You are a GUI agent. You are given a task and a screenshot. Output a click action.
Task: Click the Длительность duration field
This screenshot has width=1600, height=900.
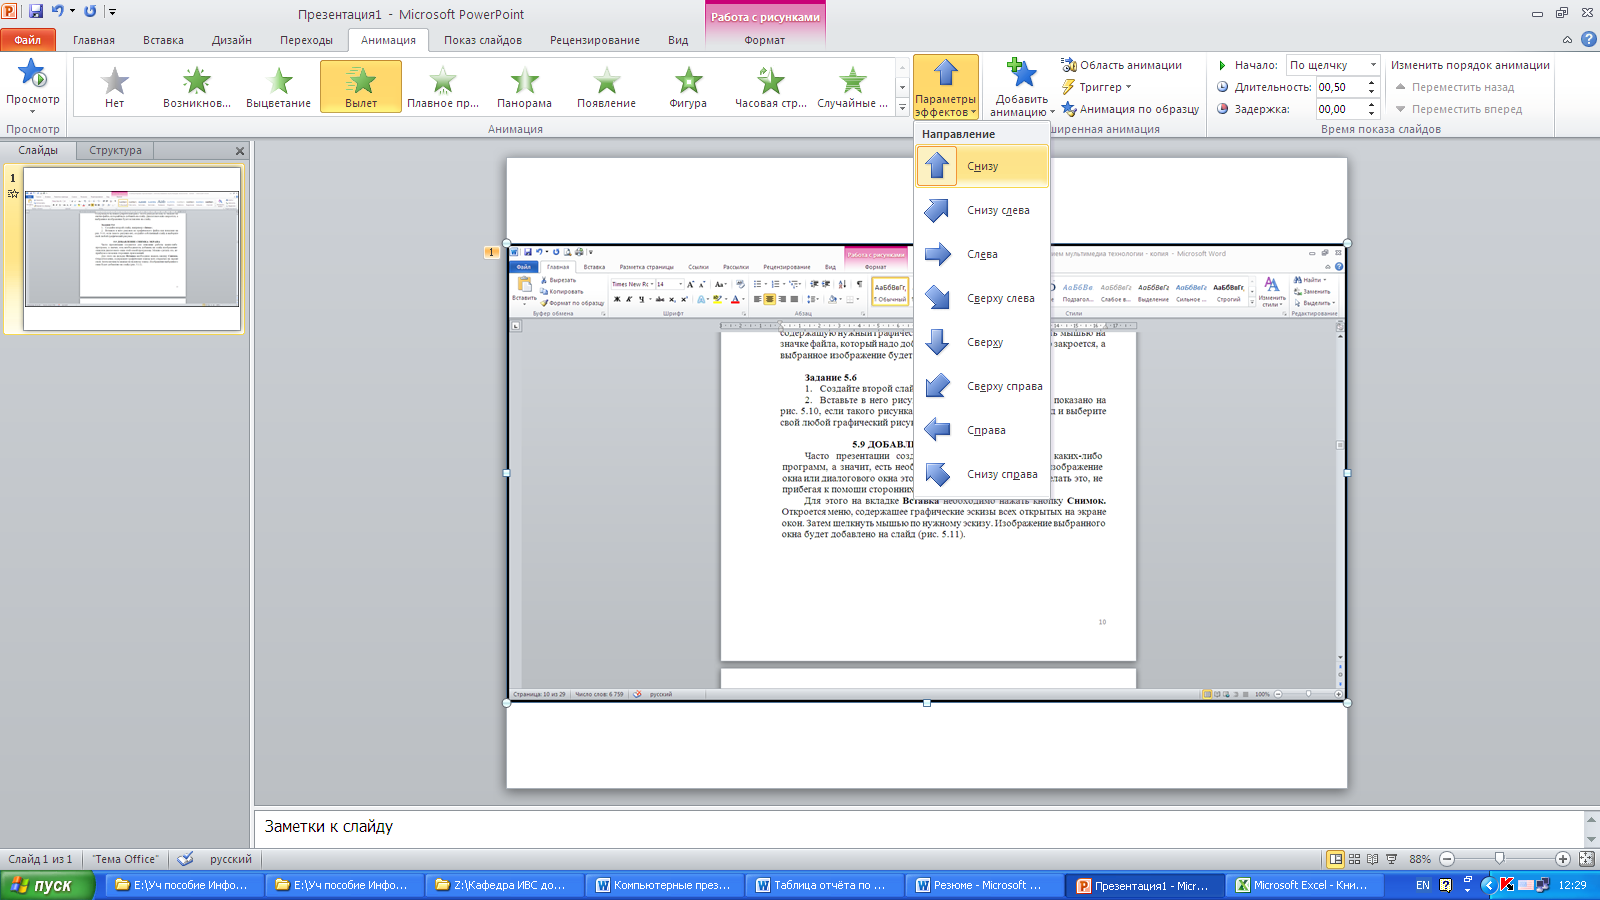click(x=1341, y=87)
